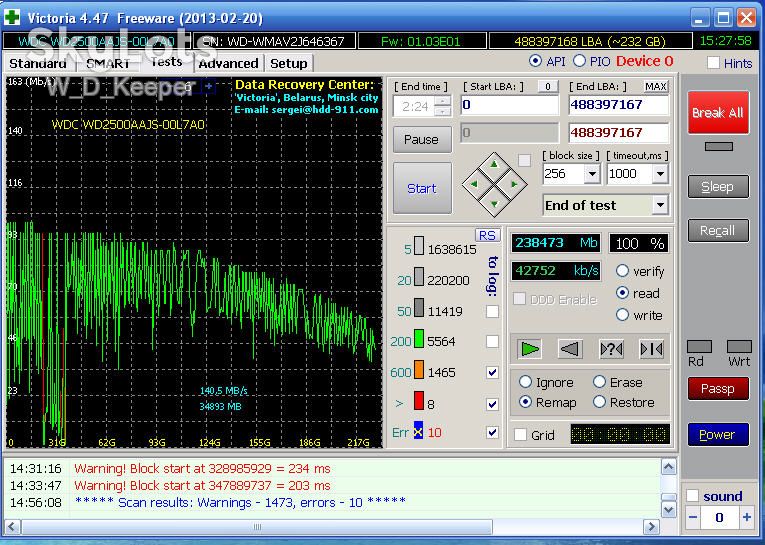Toggle log checkbox for 50 ms blocks
The width and height of the screenshot is (765, 545).
[x=493, y=311]
